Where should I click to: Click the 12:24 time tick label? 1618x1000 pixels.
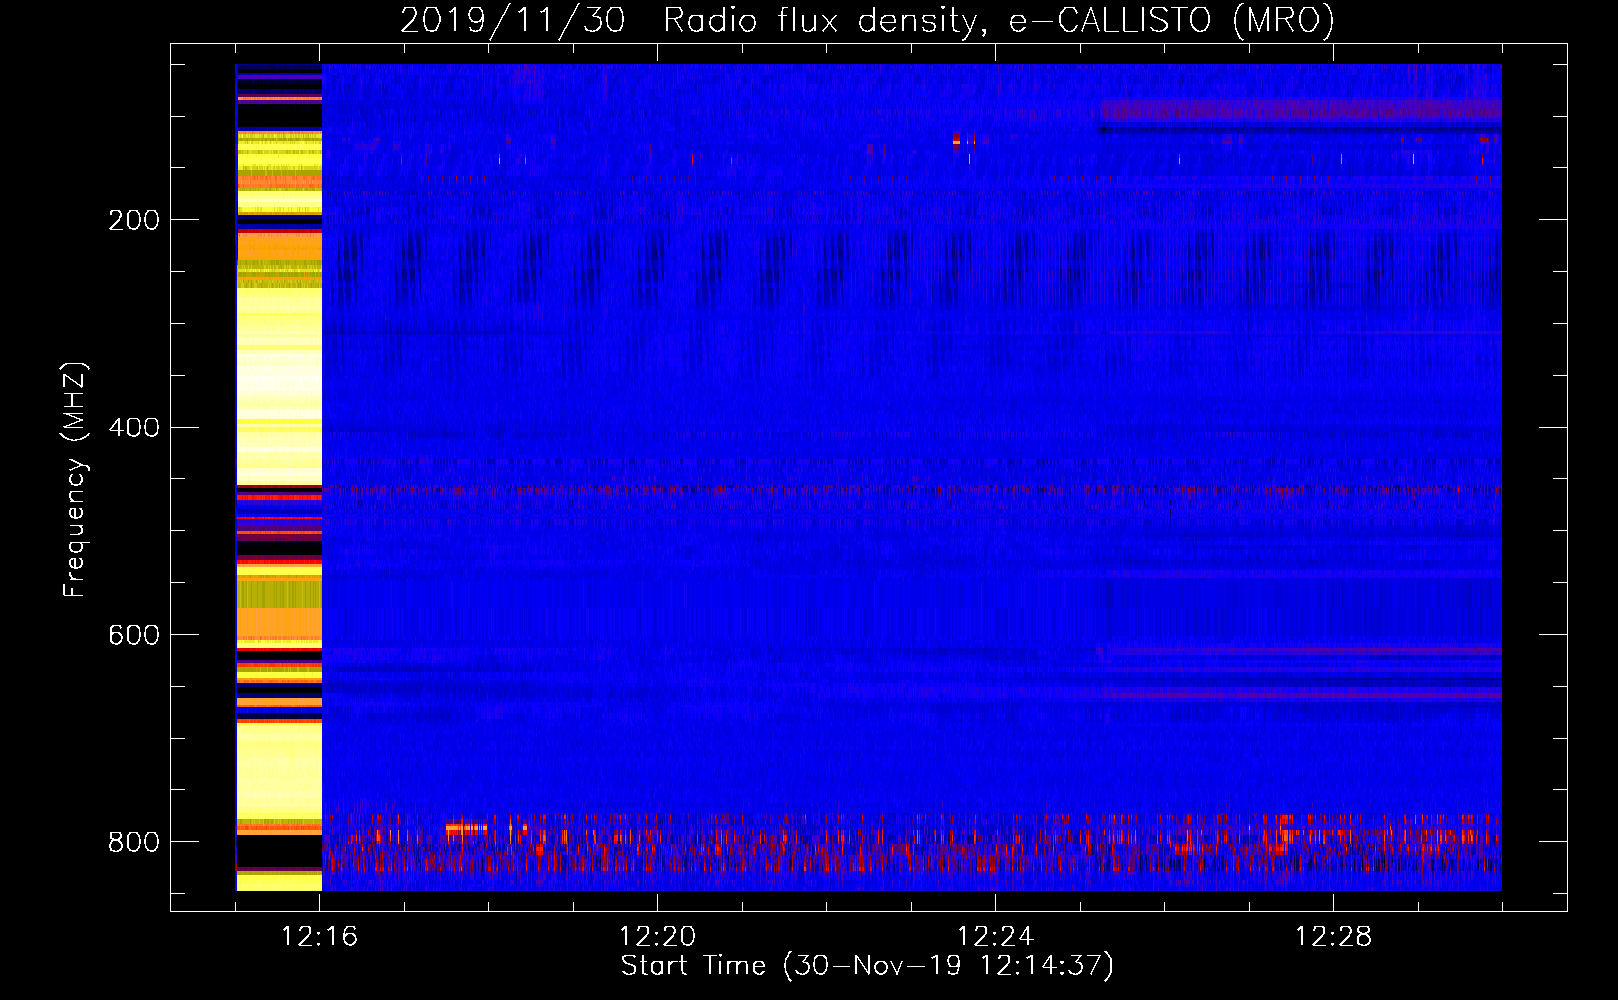coord(995,937)
